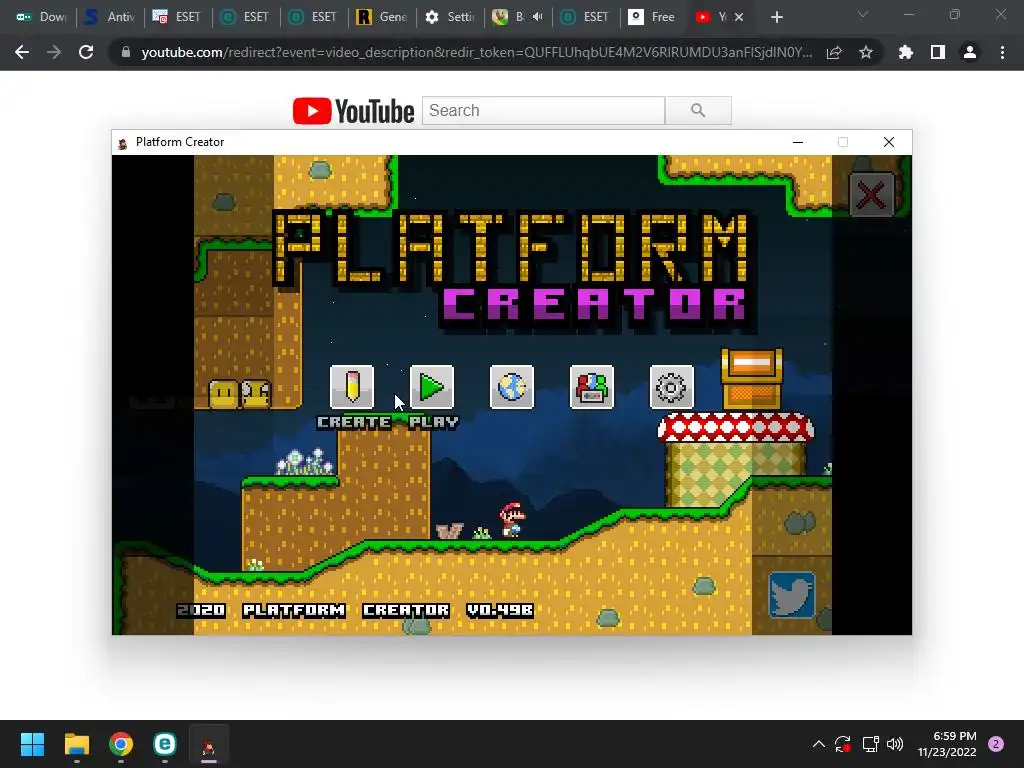This screenshot has height=768, width=1024.
Task: Switch to the first Downloads tab
Action: tap(40, 17)
